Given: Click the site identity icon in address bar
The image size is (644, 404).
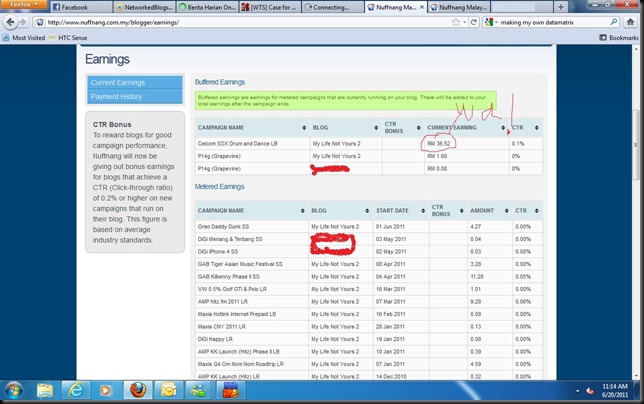Looking at the screenshot, I should point(40,22).
